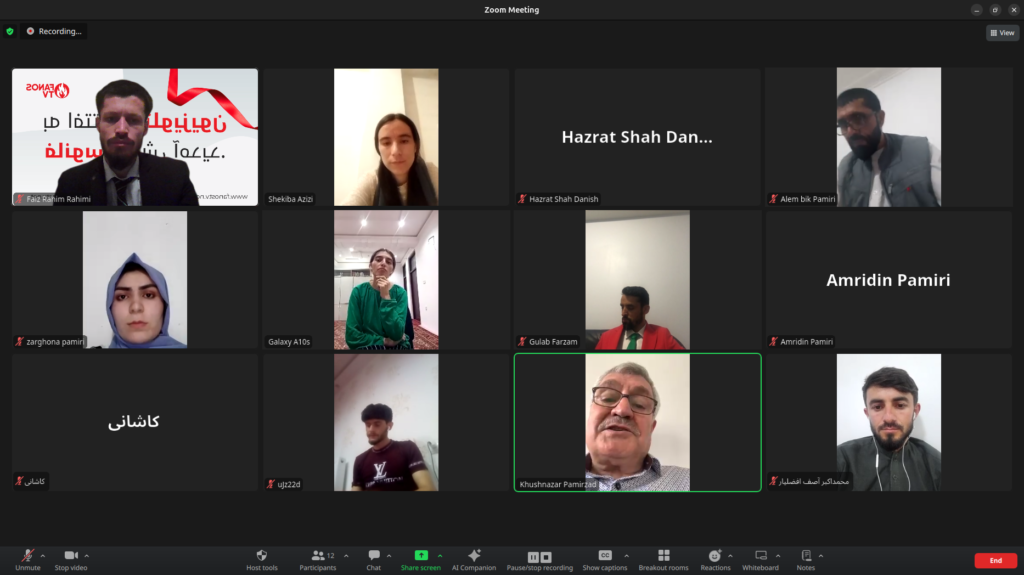Open the Whiteboard tool
Screen dimensions: 1024x575
761,555
